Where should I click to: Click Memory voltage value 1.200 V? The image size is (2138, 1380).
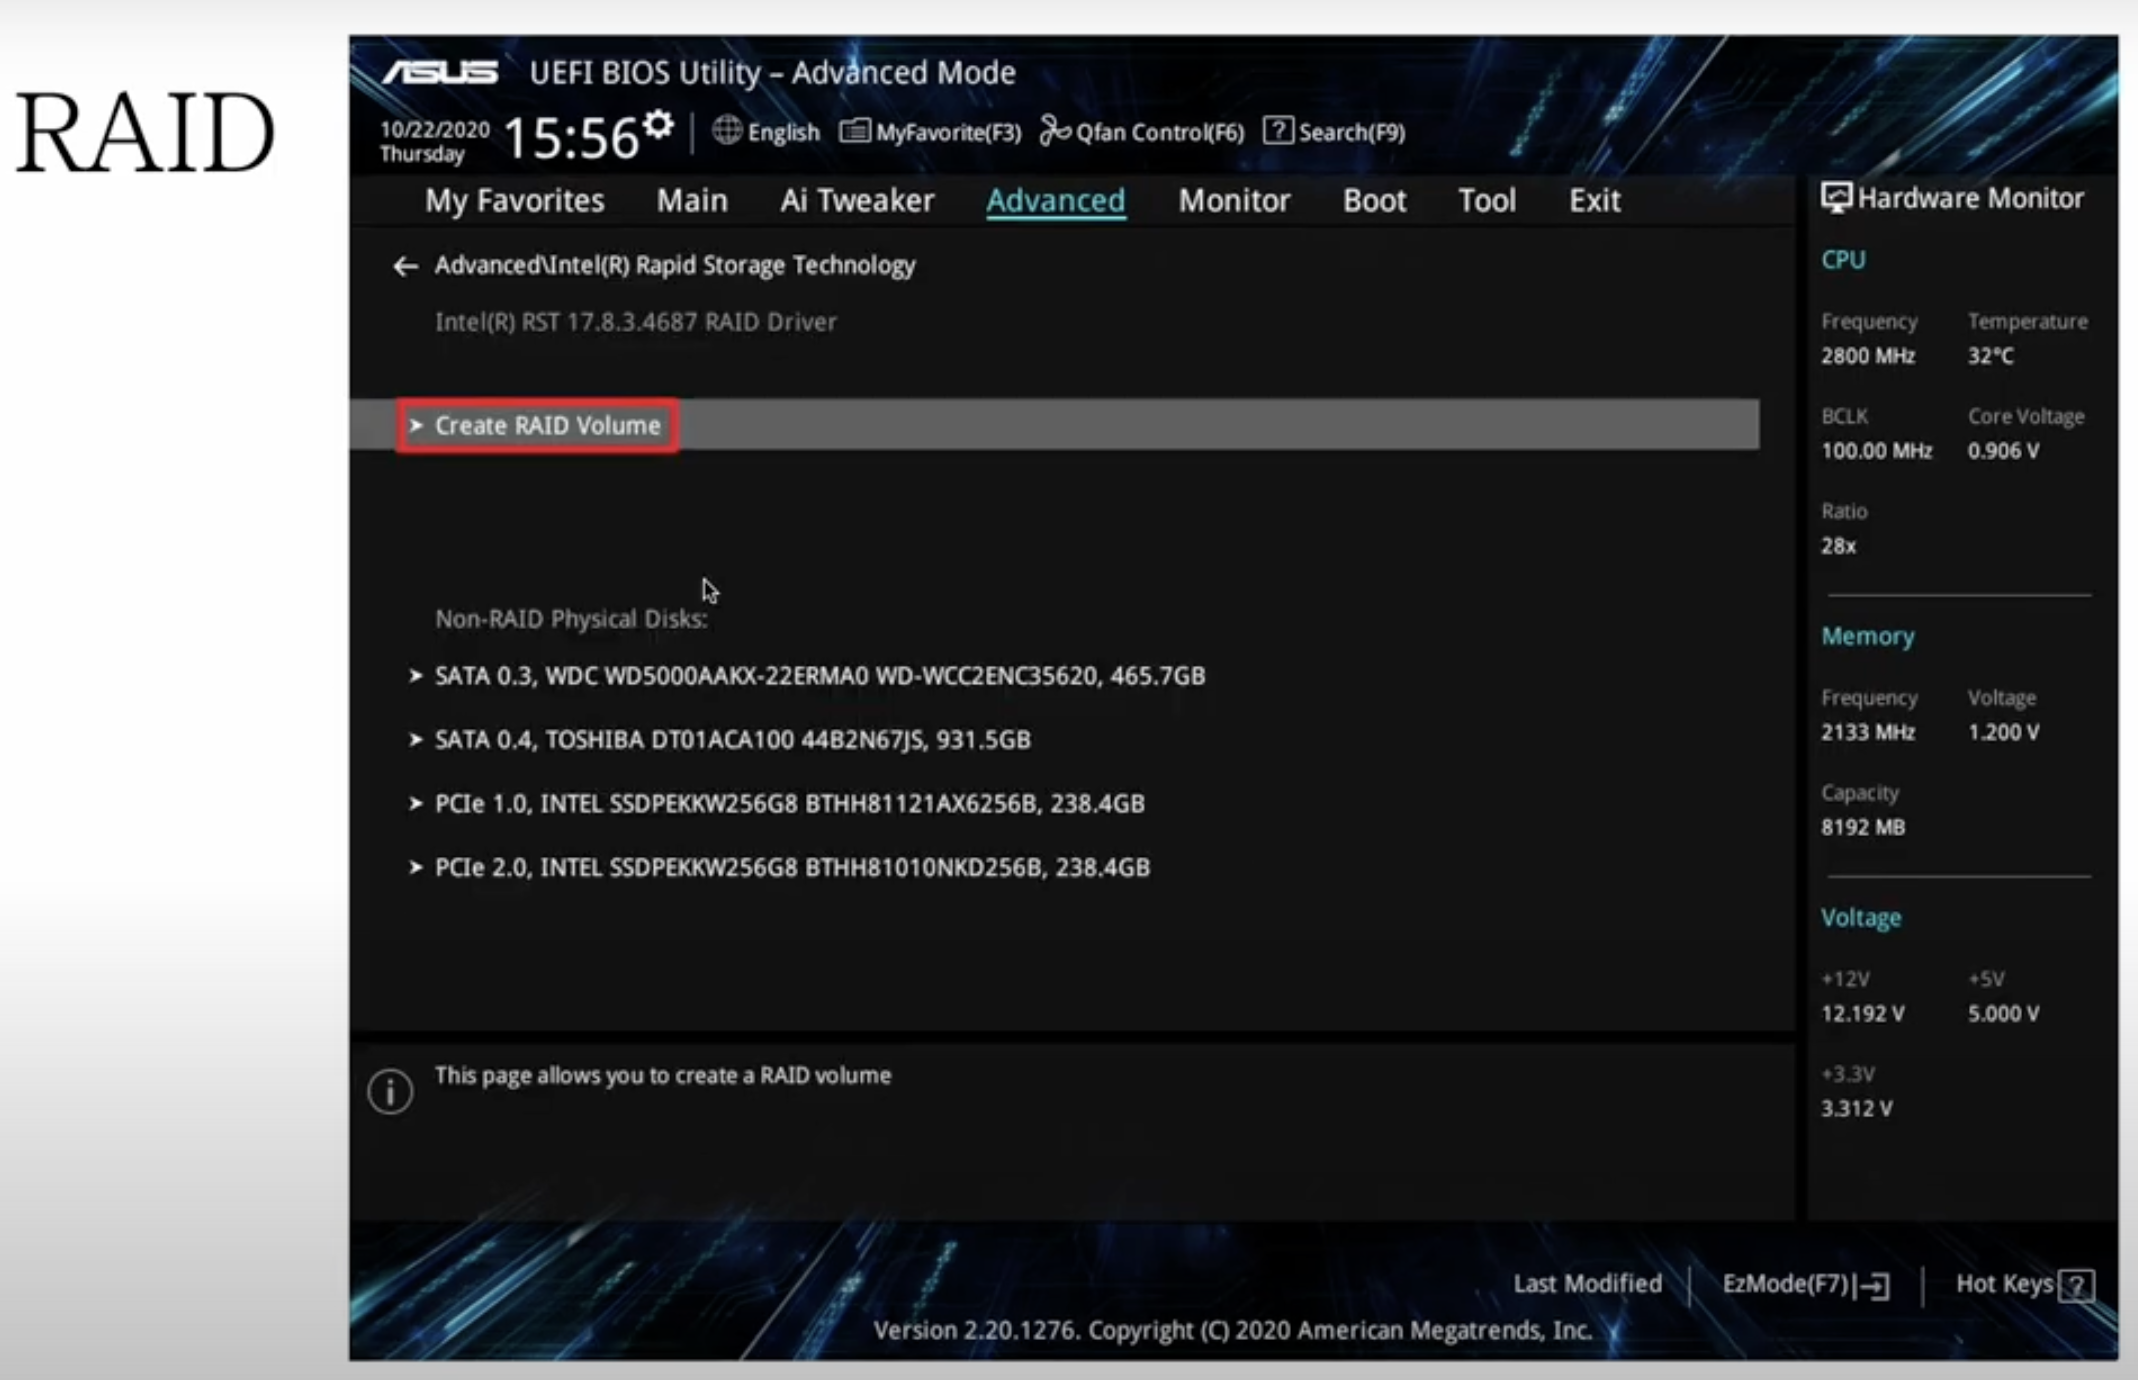point(2003,732)
